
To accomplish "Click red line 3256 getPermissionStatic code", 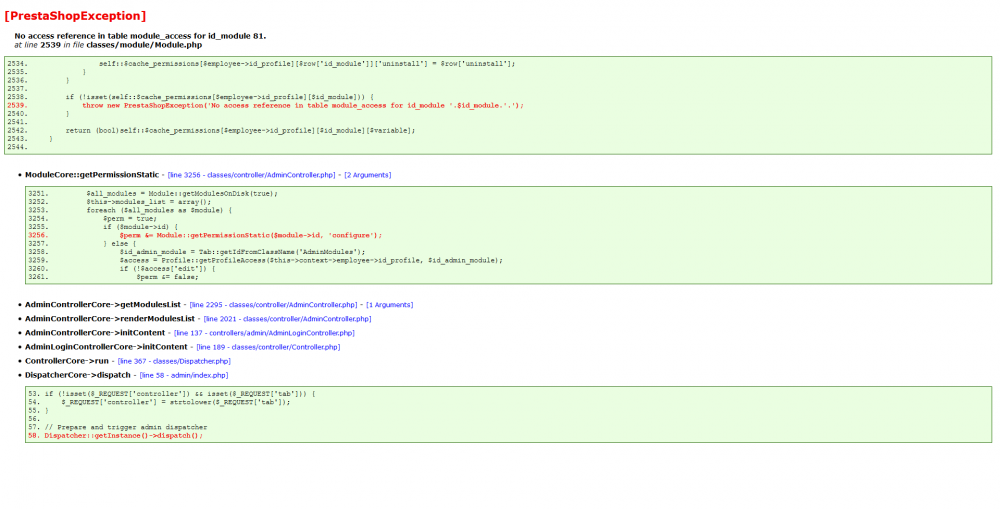I will click(x=251, y=235).
